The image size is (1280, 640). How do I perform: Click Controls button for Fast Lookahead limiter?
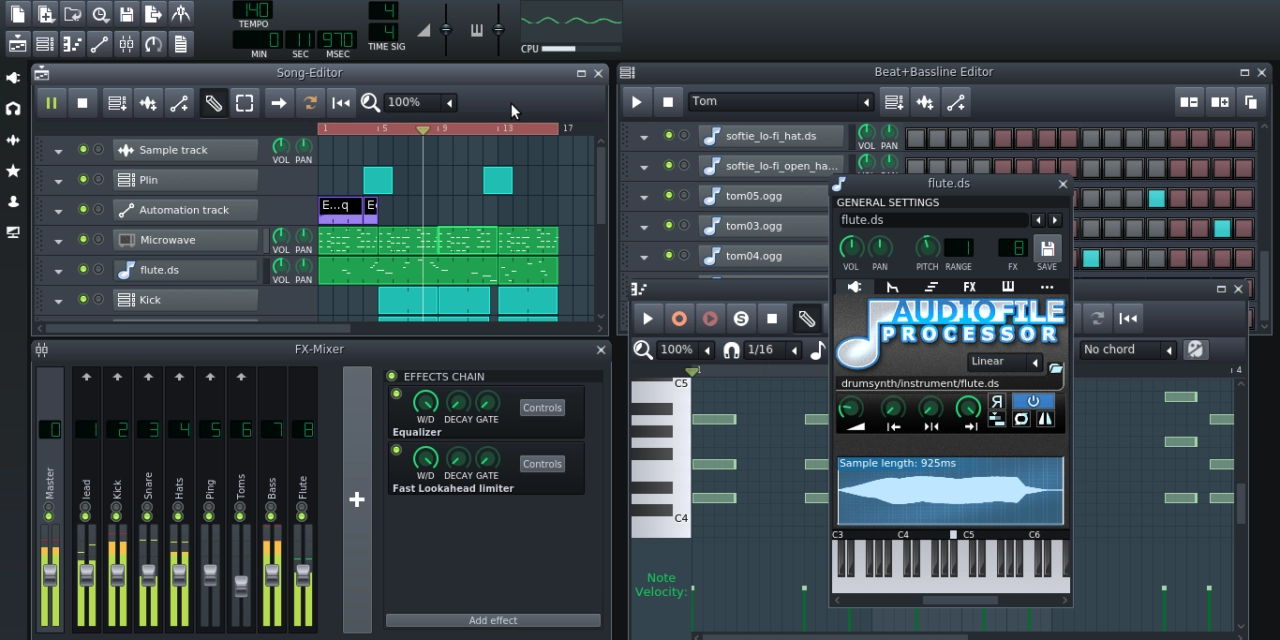point(542,464)
